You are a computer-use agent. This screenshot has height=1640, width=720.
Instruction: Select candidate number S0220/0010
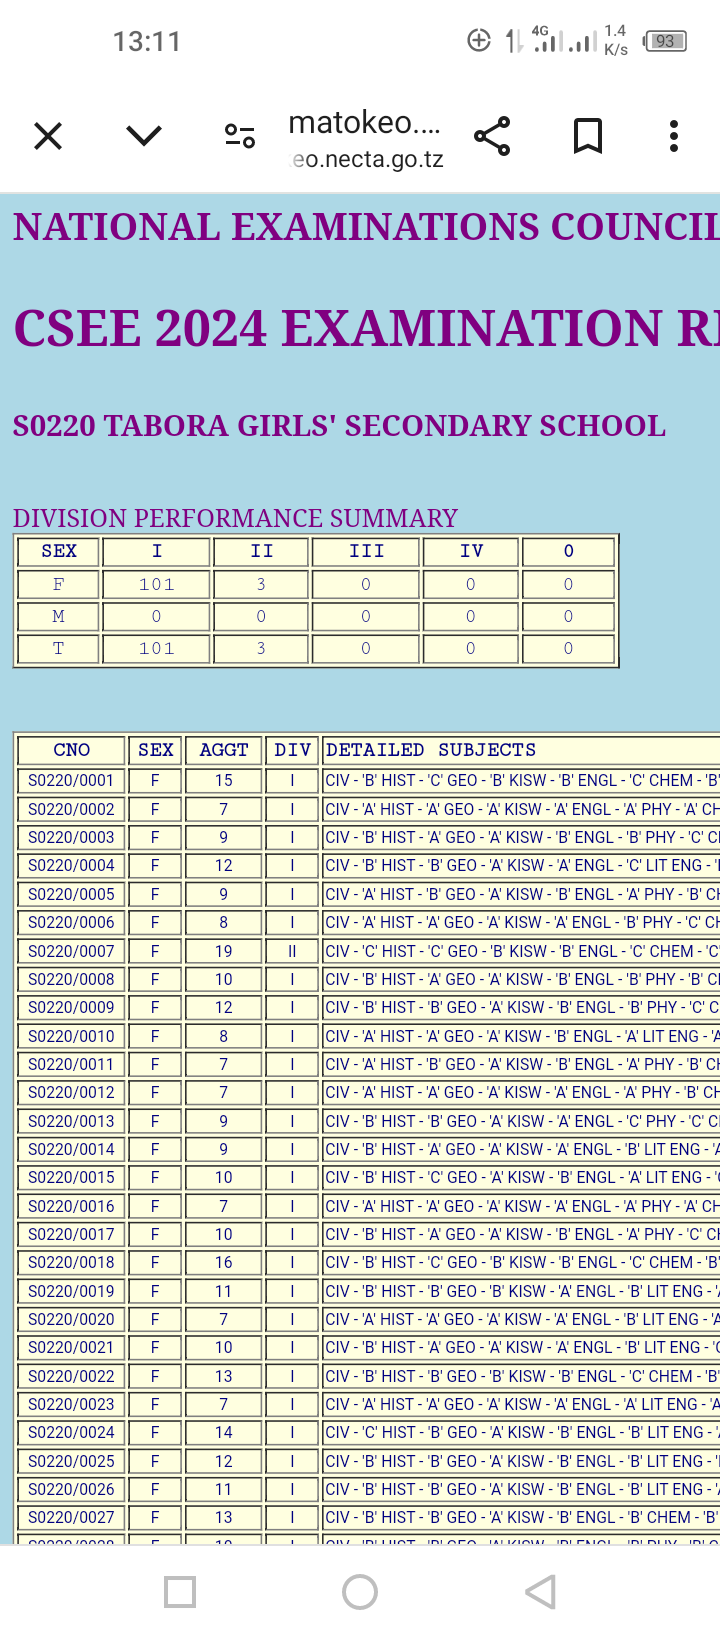pyautogui.click(x=71, y=1036)
